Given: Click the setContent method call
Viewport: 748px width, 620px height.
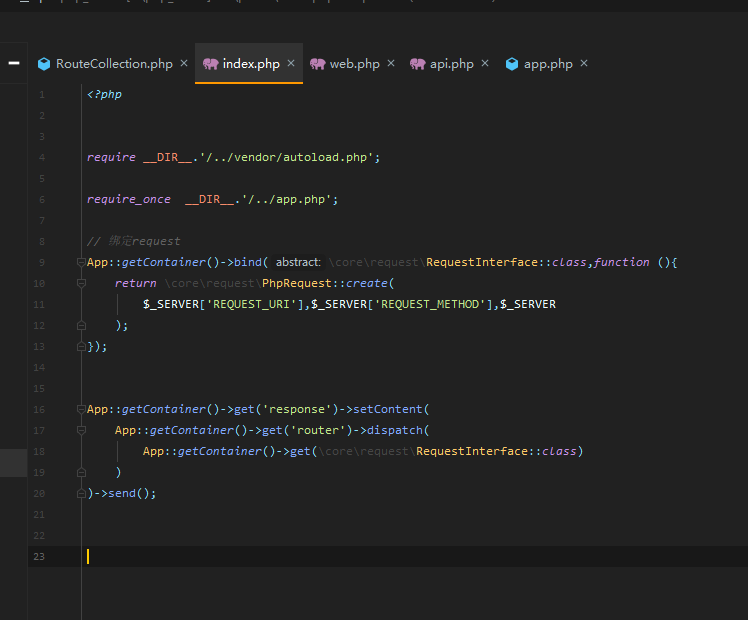Looking at the screenshot, I should 388,409.
